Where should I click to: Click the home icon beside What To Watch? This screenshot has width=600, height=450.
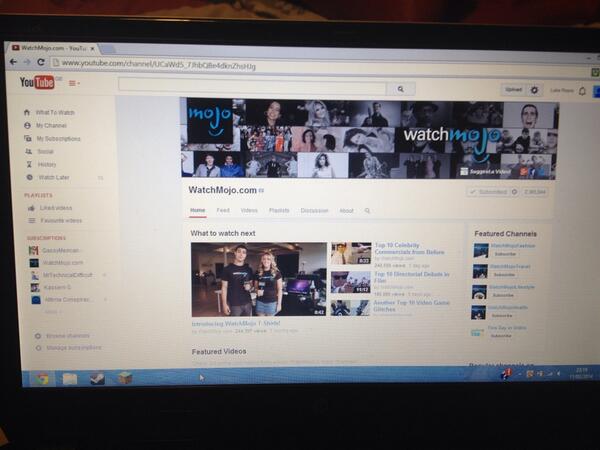tap(27, 112)
